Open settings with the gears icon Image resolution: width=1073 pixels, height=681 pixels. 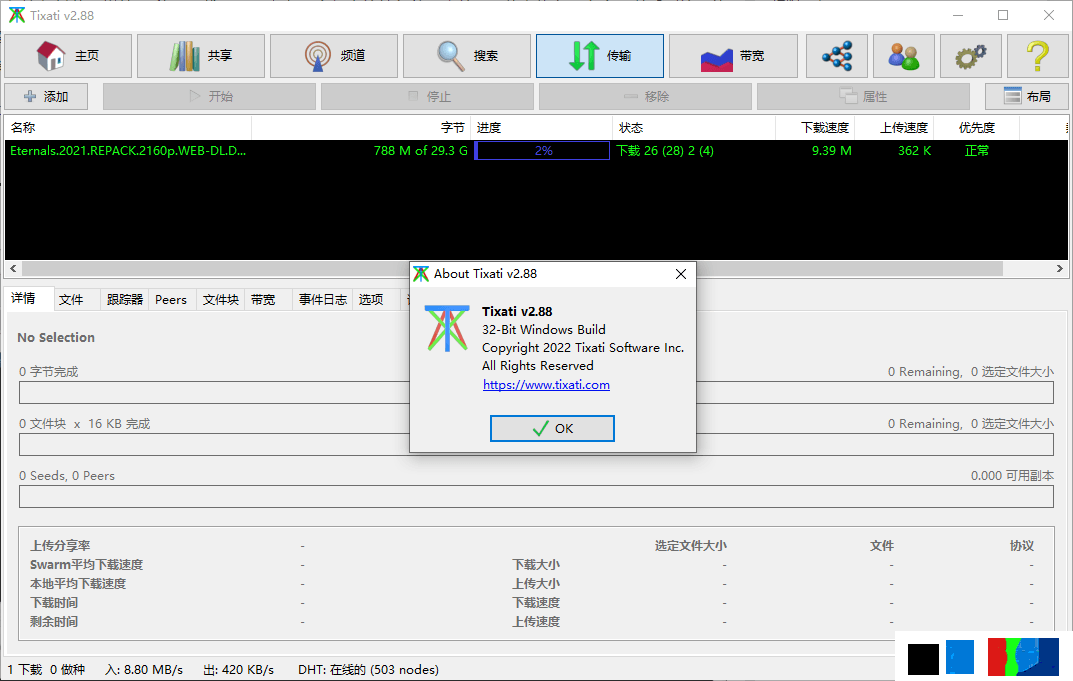pos(970,56)
